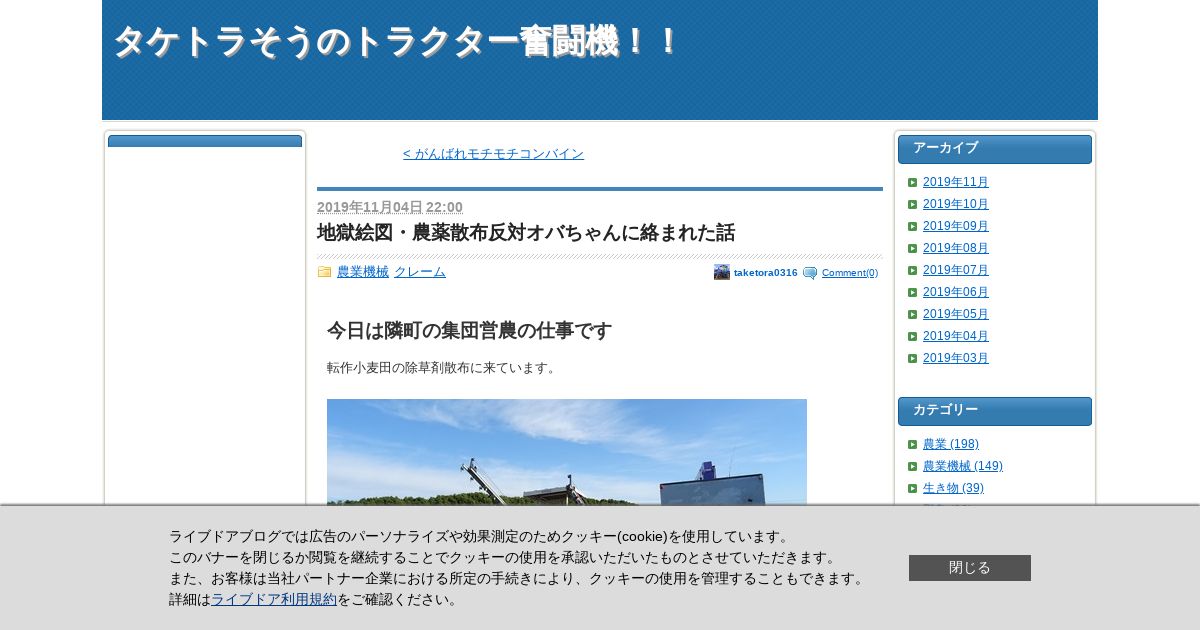Click the クレーム category tag link
The image size is (1200, 630).
420,272
